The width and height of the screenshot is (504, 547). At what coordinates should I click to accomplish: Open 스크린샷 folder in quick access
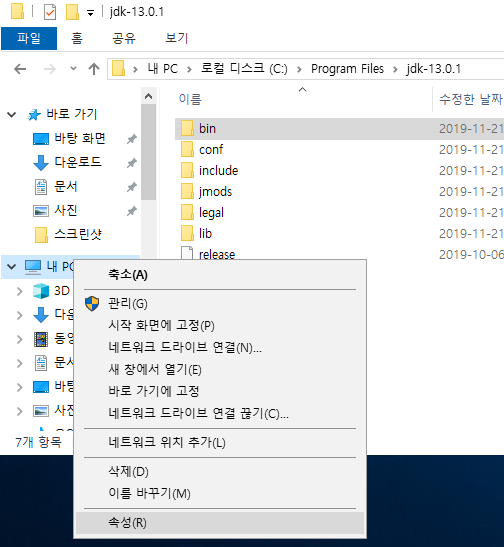(78, 234)
